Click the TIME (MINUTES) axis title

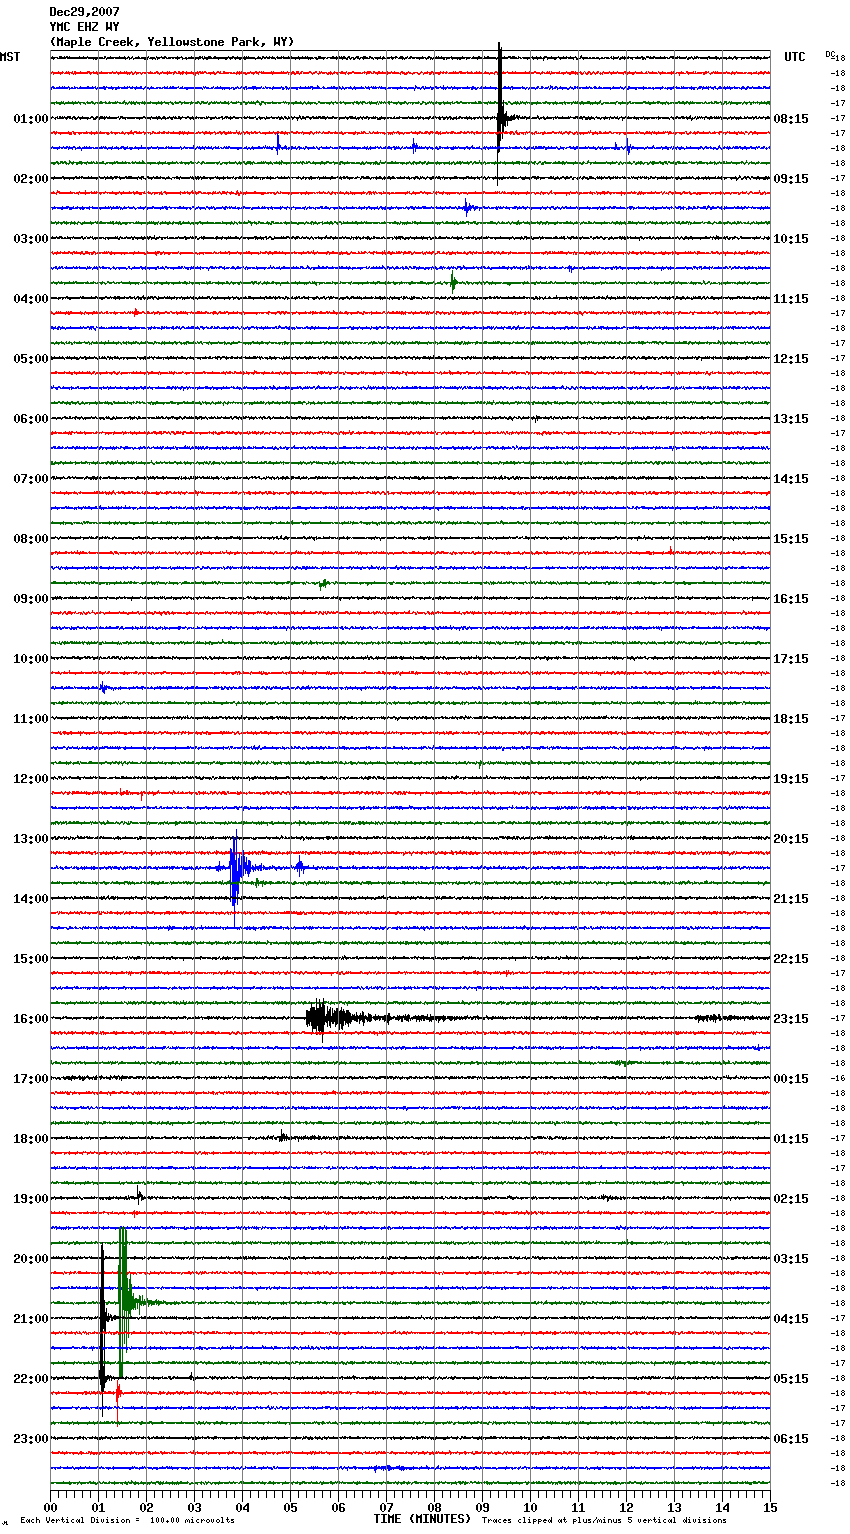[422, 1519]
